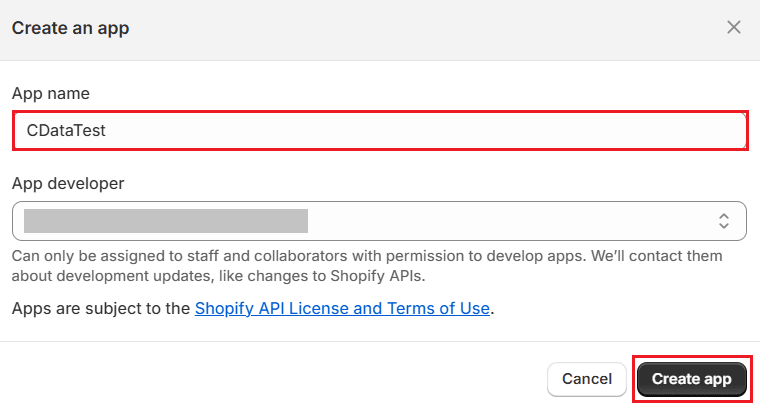Click the CDataTest text in name field

66,130
